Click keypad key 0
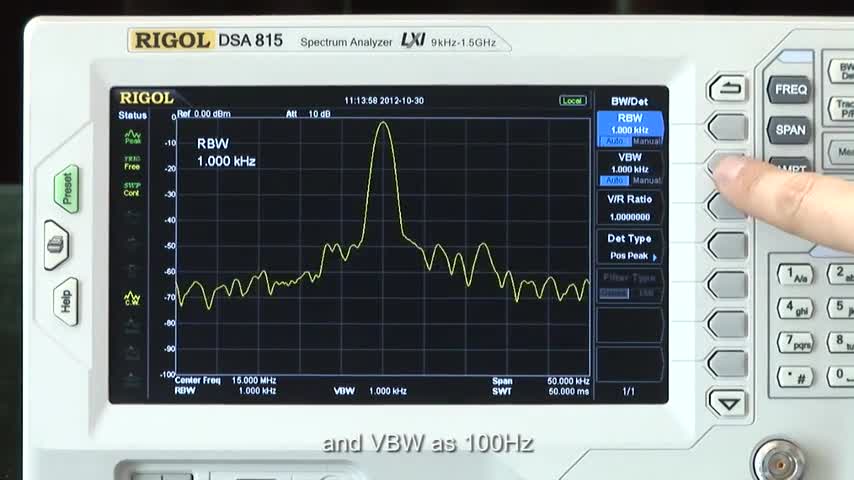The width and height of the screenshot is (854, 480). [841, 377]
